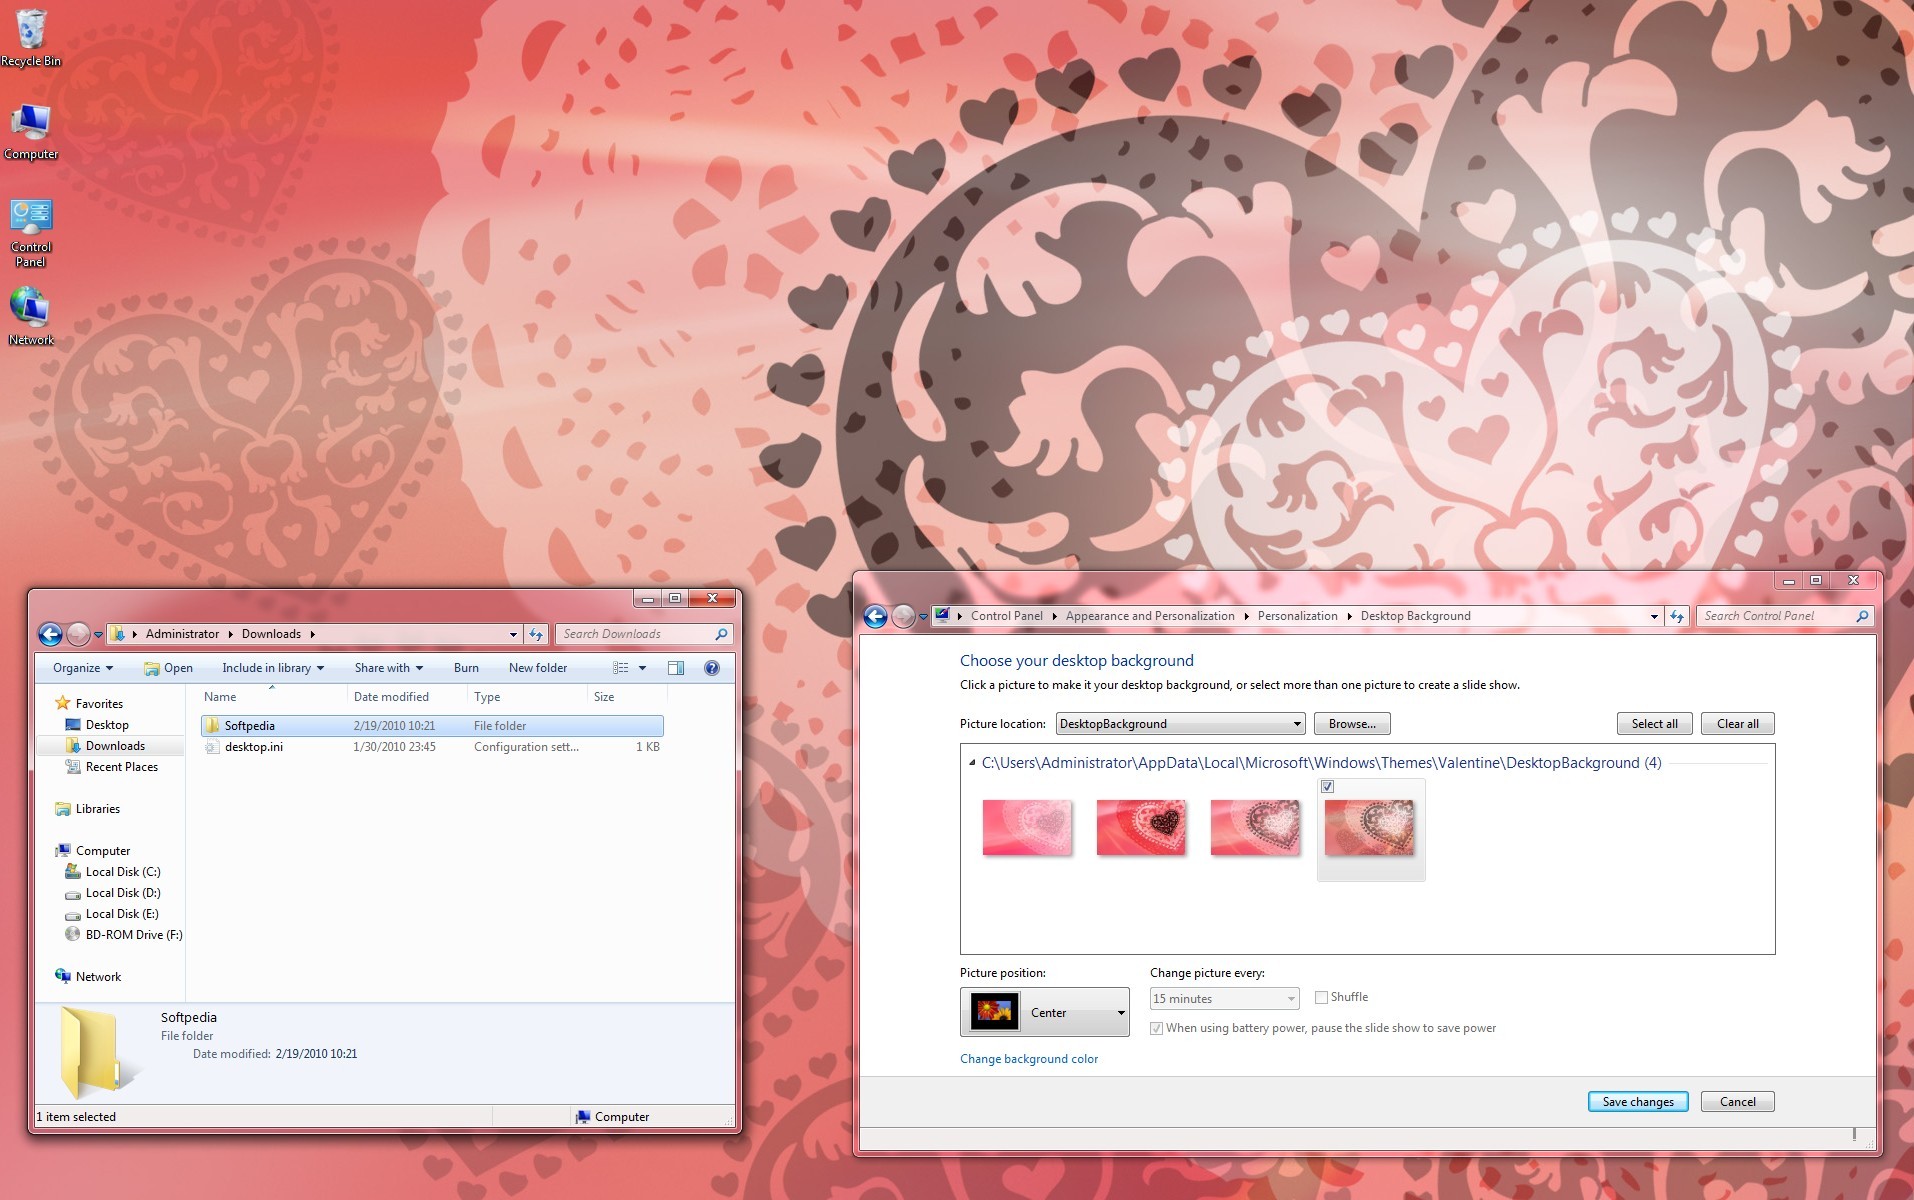Click the Control Panel icon in address bar
The image size is (1914, 1200).
pyautogui.click(x=942, y=616)
